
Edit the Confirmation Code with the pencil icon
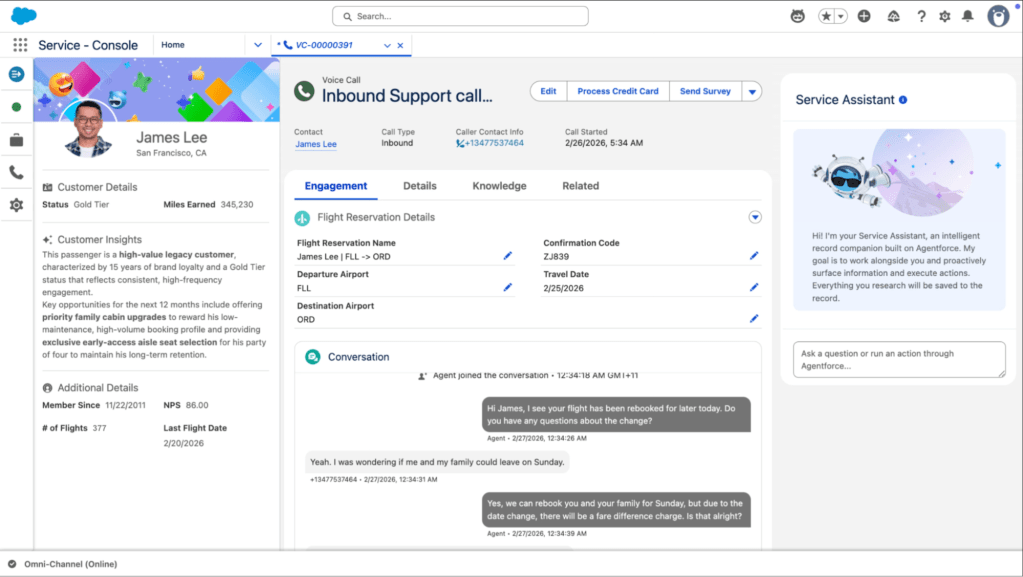754,255
